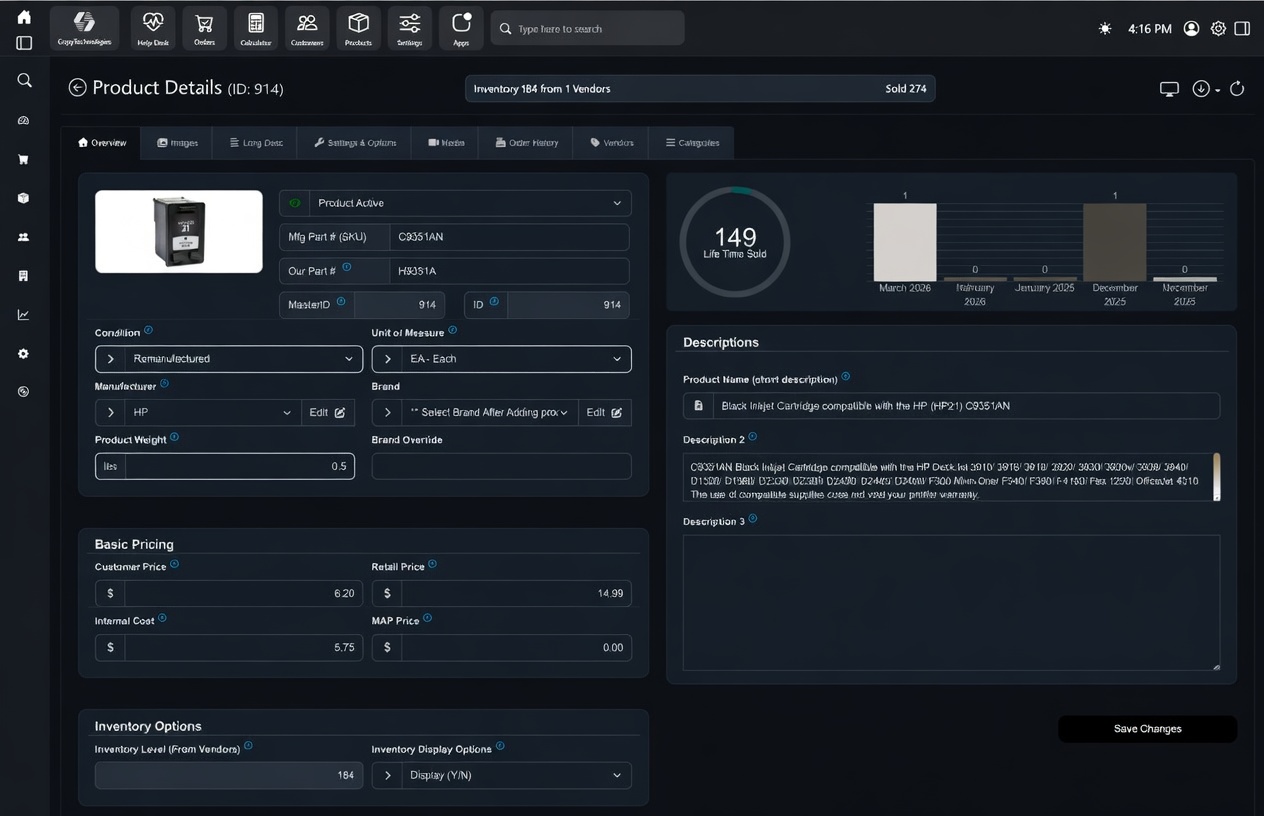Click the Customer Price input field
Screen dimensions: 1264x816
(240, 594)
